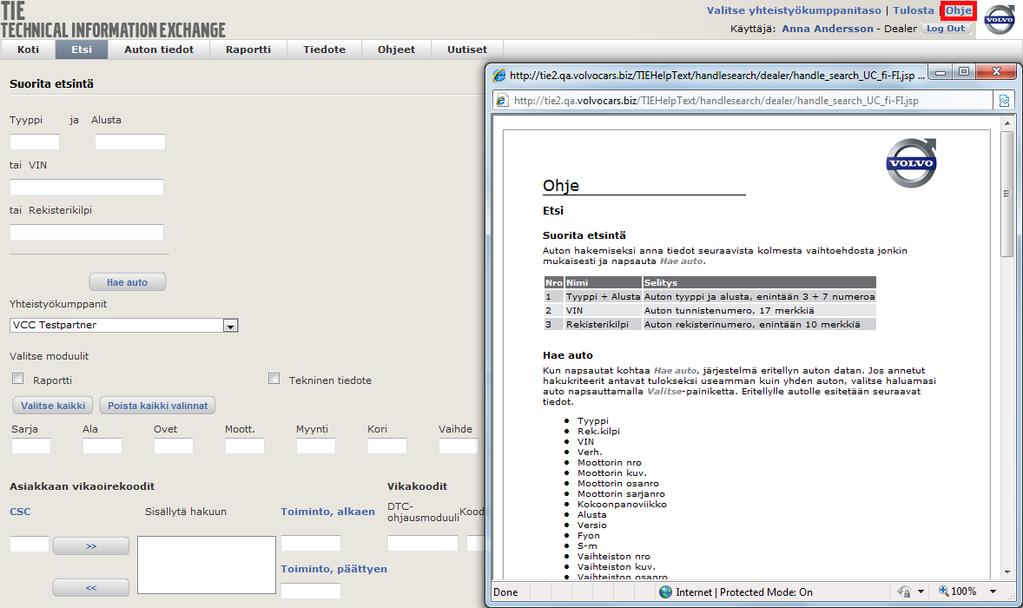Click the Hae auto button
This screenshot has height=608, width=1023.
click(127, 282)
